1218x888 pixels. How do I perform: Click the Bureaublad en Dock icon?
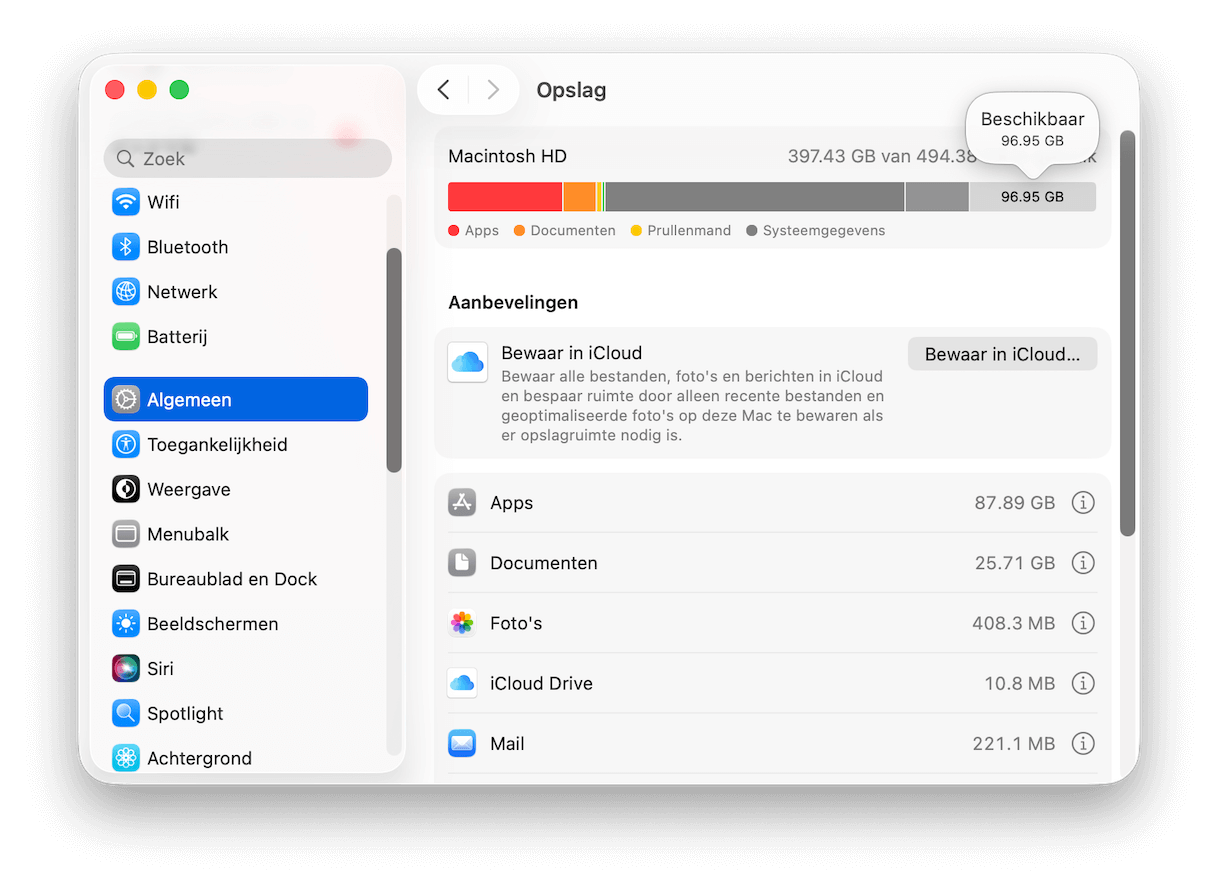(126, 579)
